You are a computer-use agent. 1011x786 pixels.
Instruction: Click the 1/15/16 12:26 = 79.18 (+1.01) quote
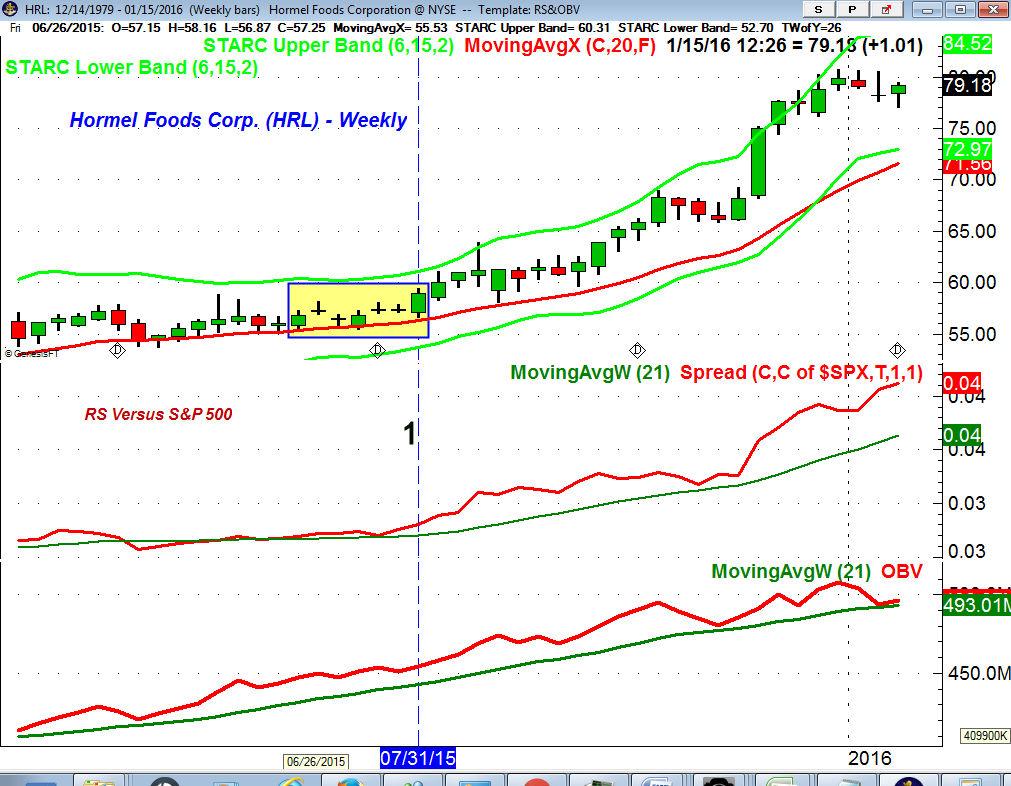click(794, 46)
